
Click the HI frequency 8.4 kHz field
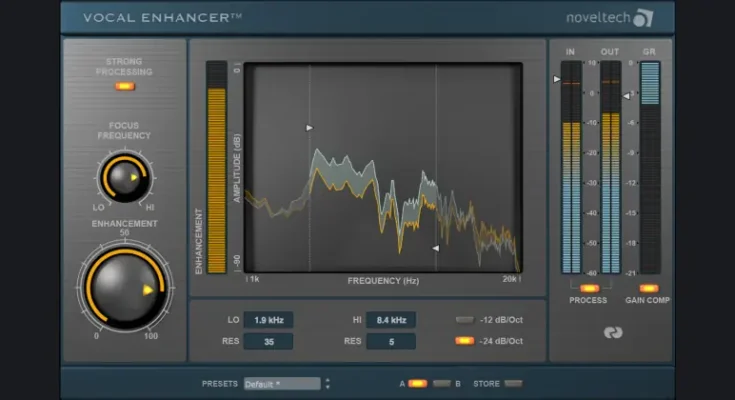390,320
